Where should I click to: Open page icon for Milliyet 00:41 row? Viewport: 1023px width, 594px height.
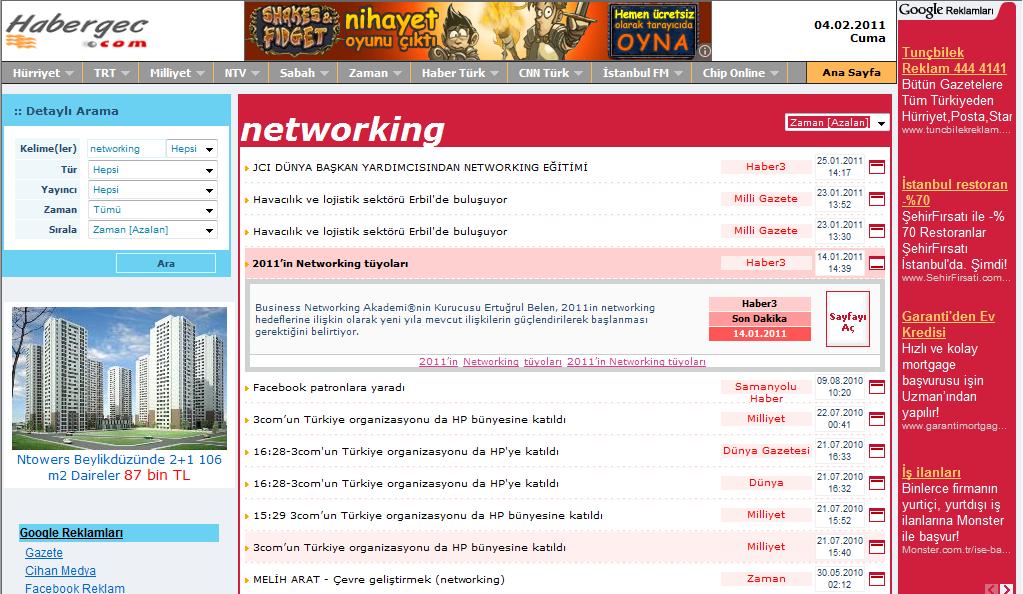point(877,419)
